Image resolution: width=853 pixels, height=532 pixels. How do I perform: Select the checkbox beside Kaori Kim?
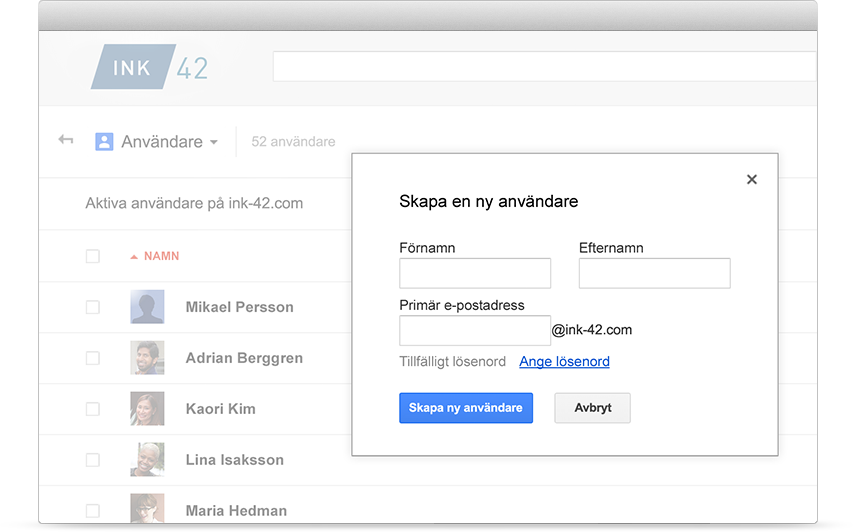pos(93,409)
